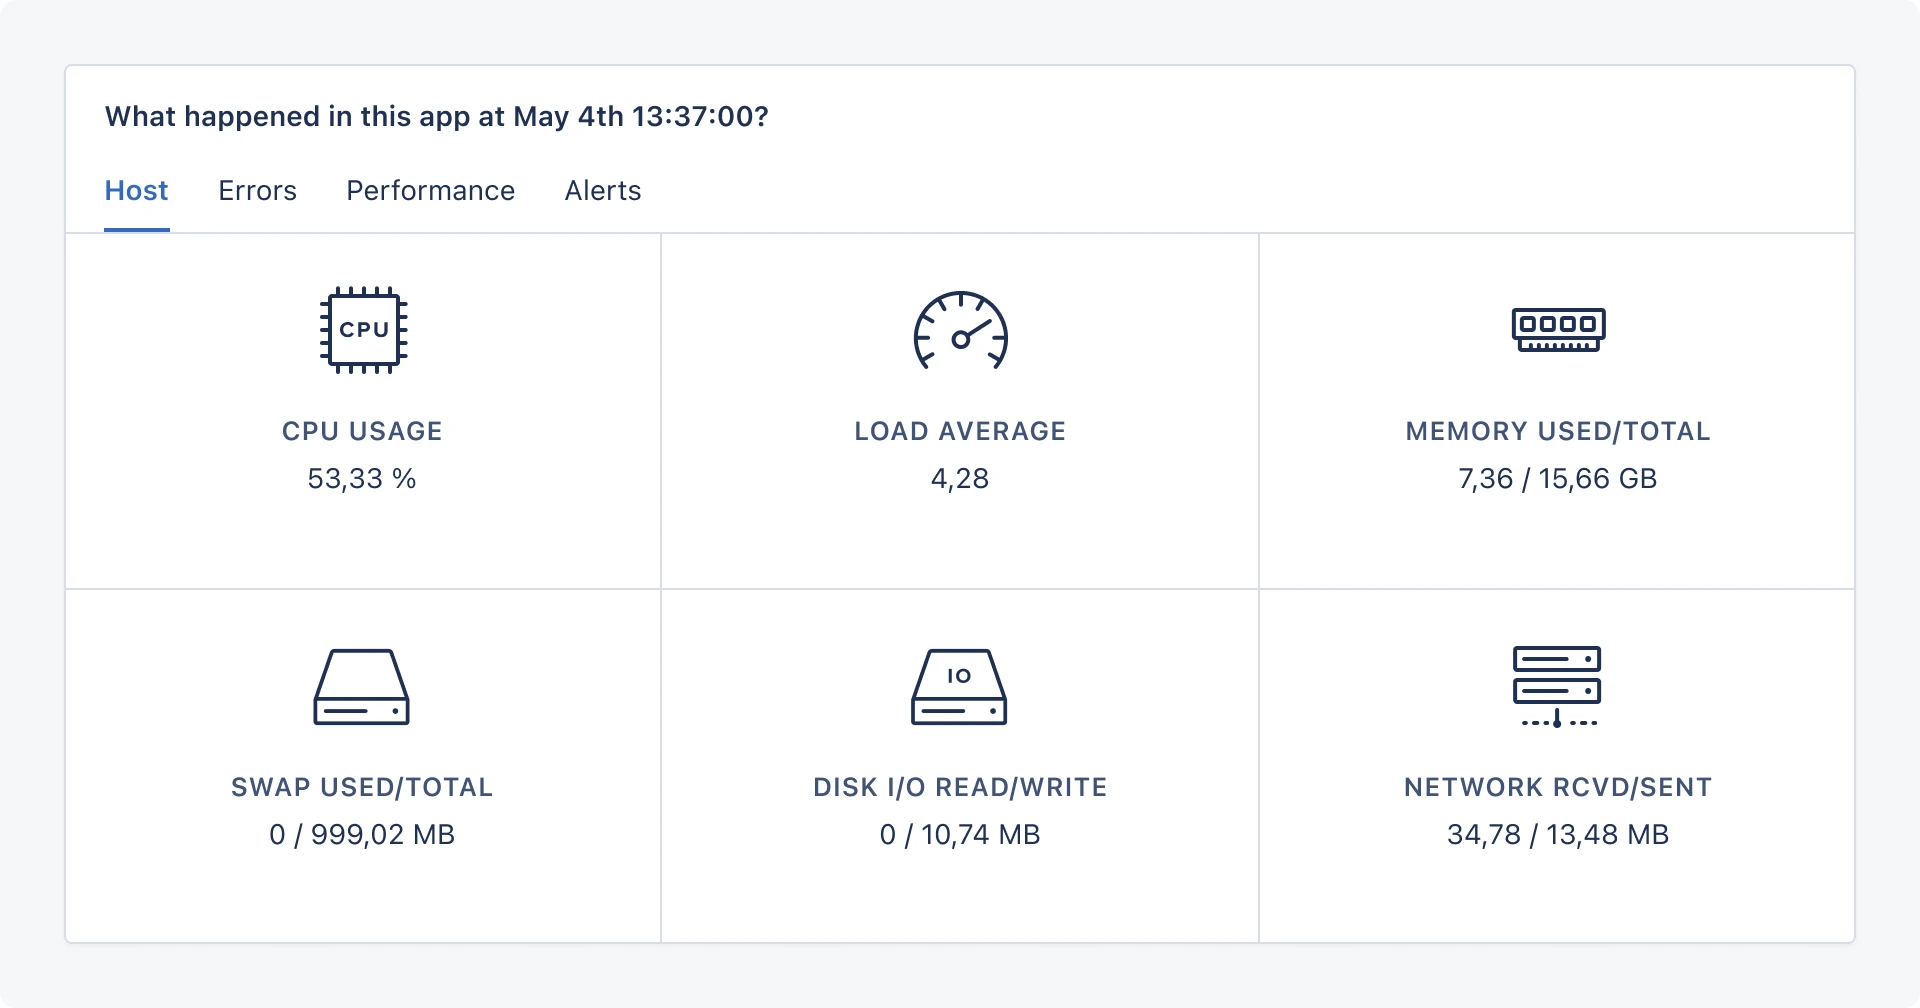Open the CPU Usage panel
The height and width of the screenshot is (1008, 1920).
coord(362,410)
